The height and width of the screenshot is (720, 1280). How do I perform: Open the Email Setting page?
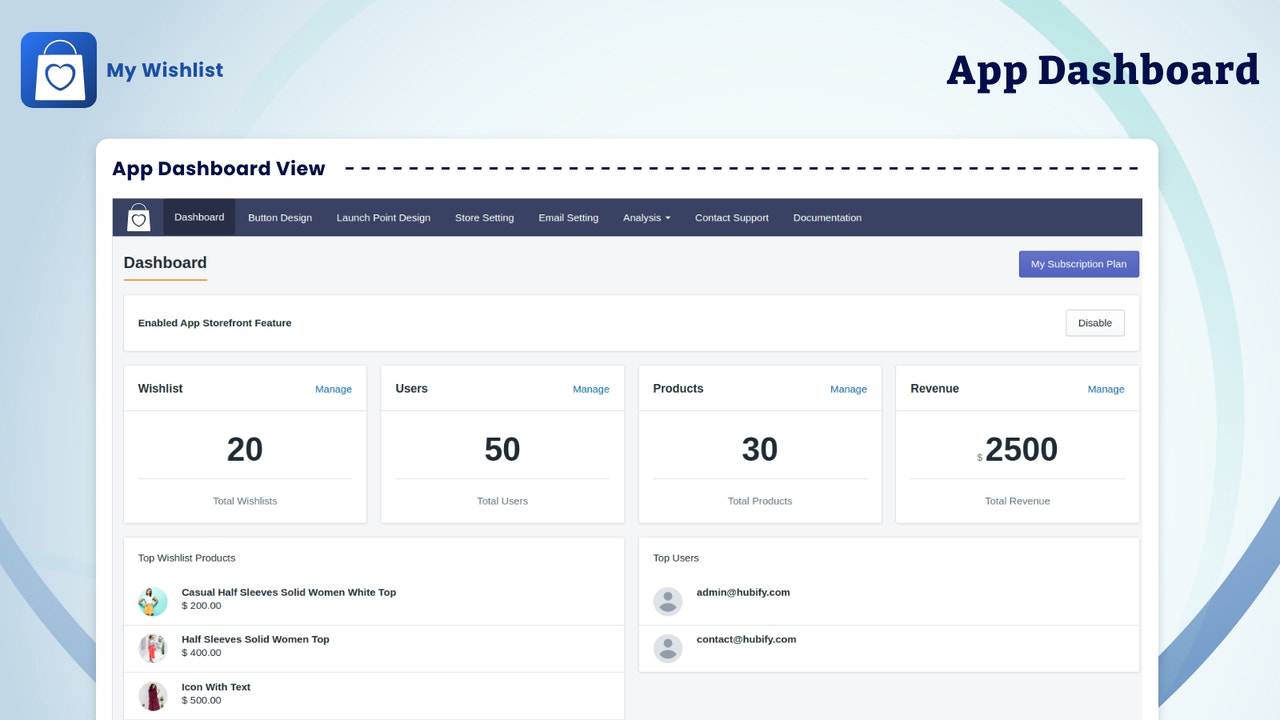(568, 217)
